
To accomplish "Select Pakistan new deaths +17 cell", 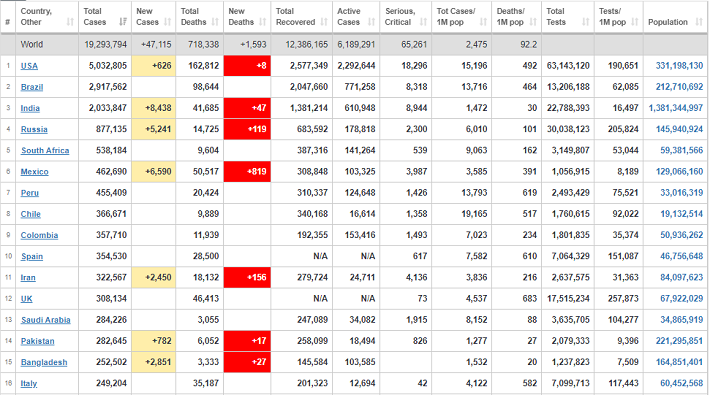I will [x=247, y=341].
